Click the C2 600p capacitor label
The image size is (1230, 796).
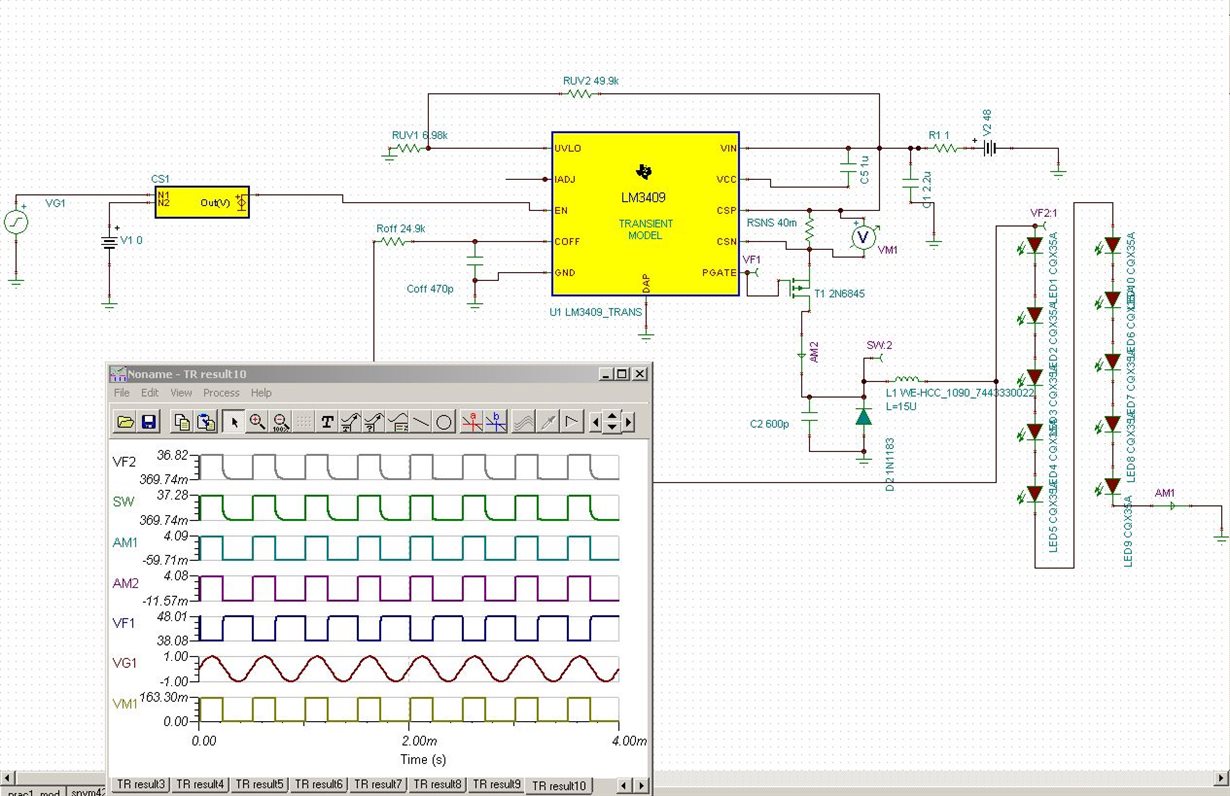pos(770,424)
